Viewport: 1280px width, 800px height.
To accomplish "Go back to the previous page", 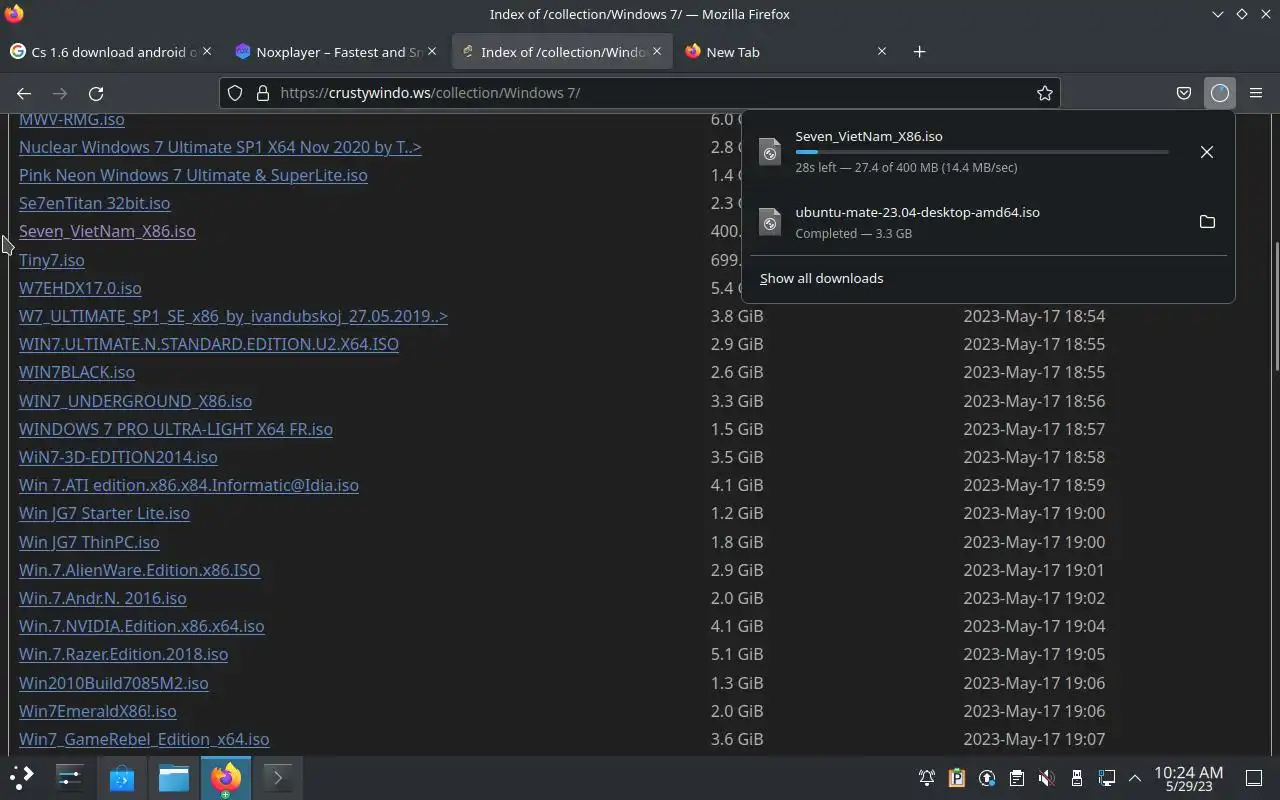I will 24,93.
